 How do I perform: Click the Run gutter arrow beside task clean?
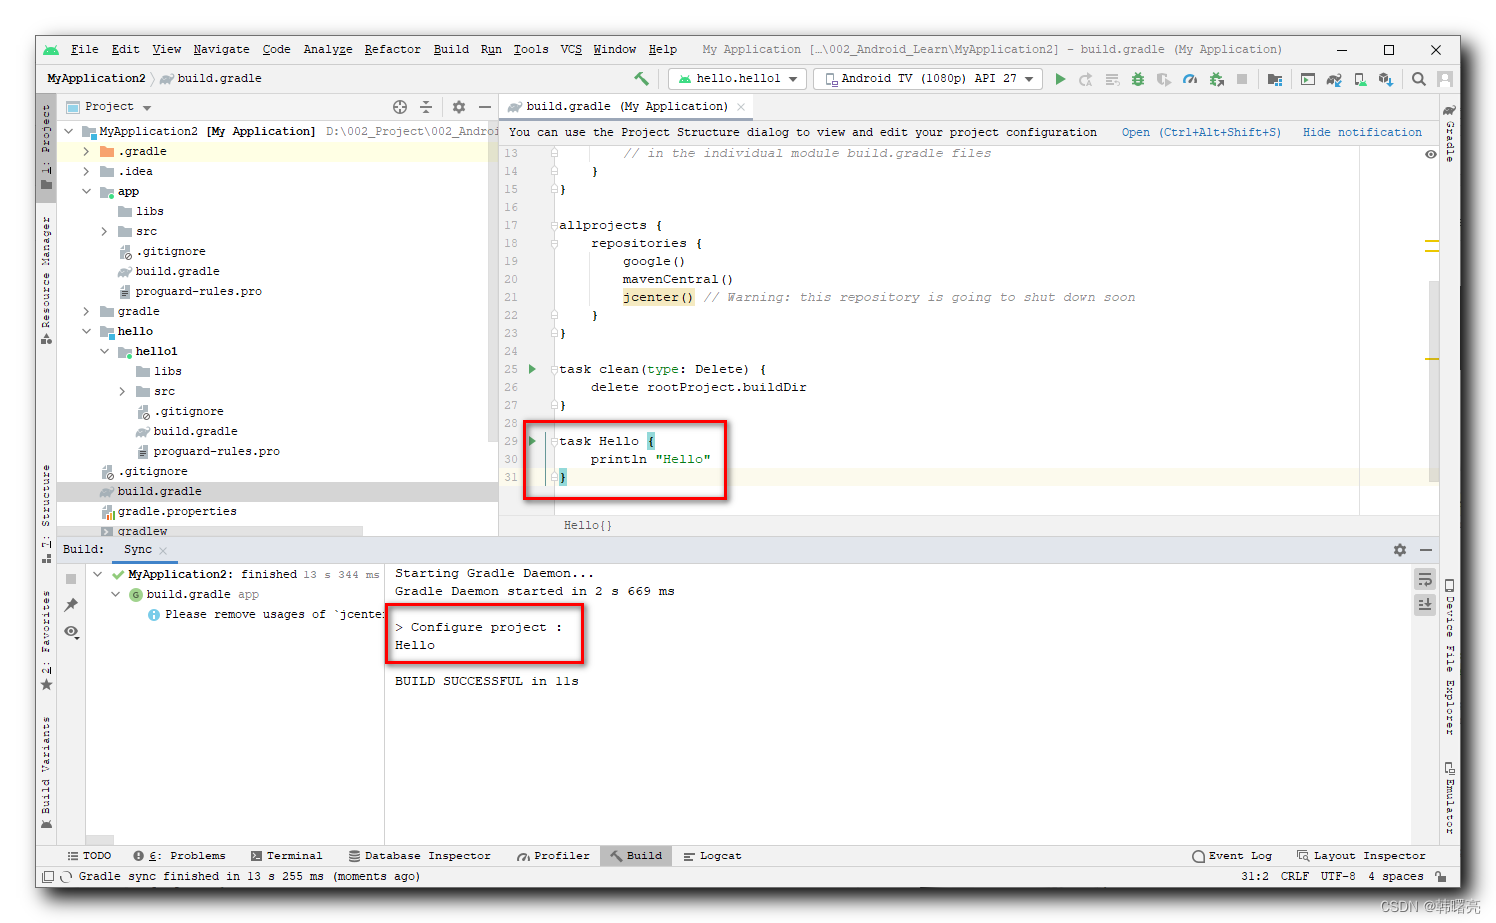532,369
